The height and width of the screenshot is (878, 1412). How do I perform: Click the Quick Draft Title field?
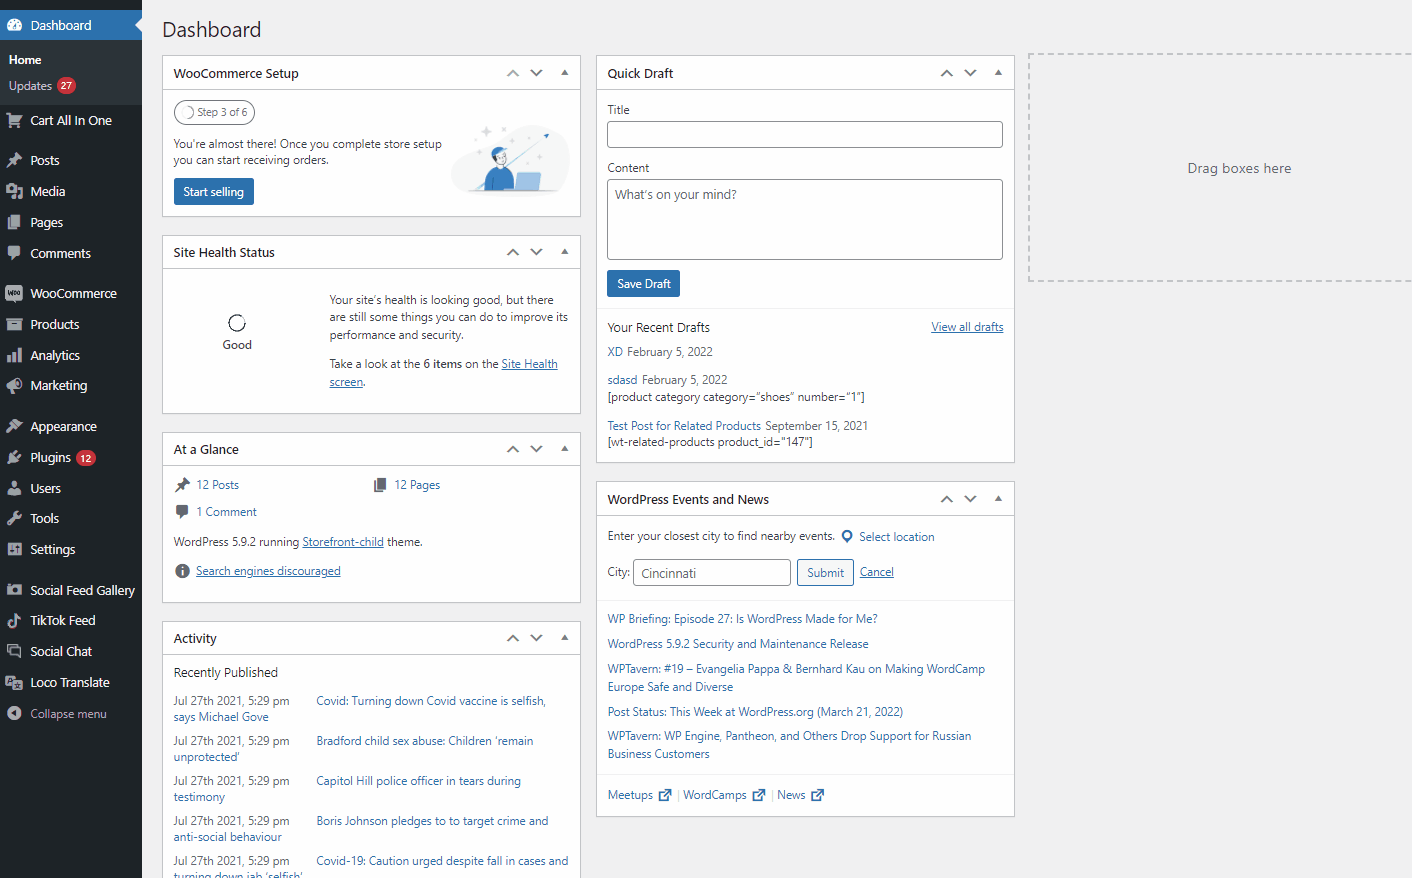805,135
